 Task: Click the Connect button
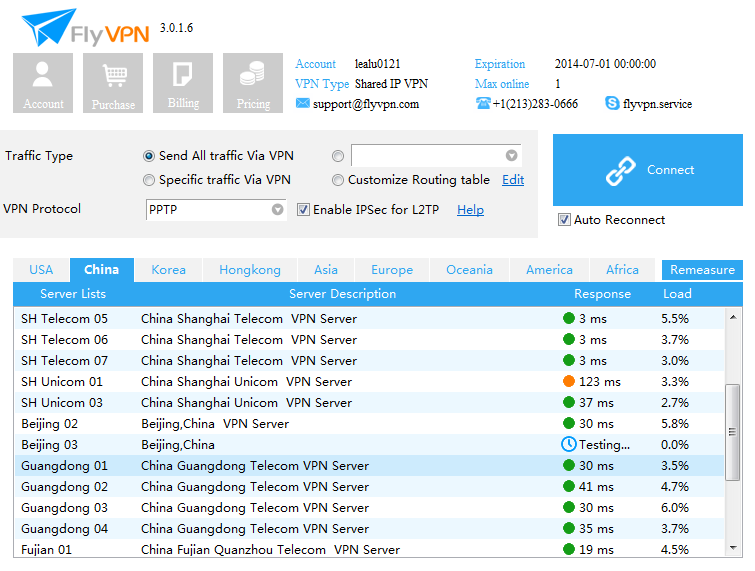tap(648, 170)
